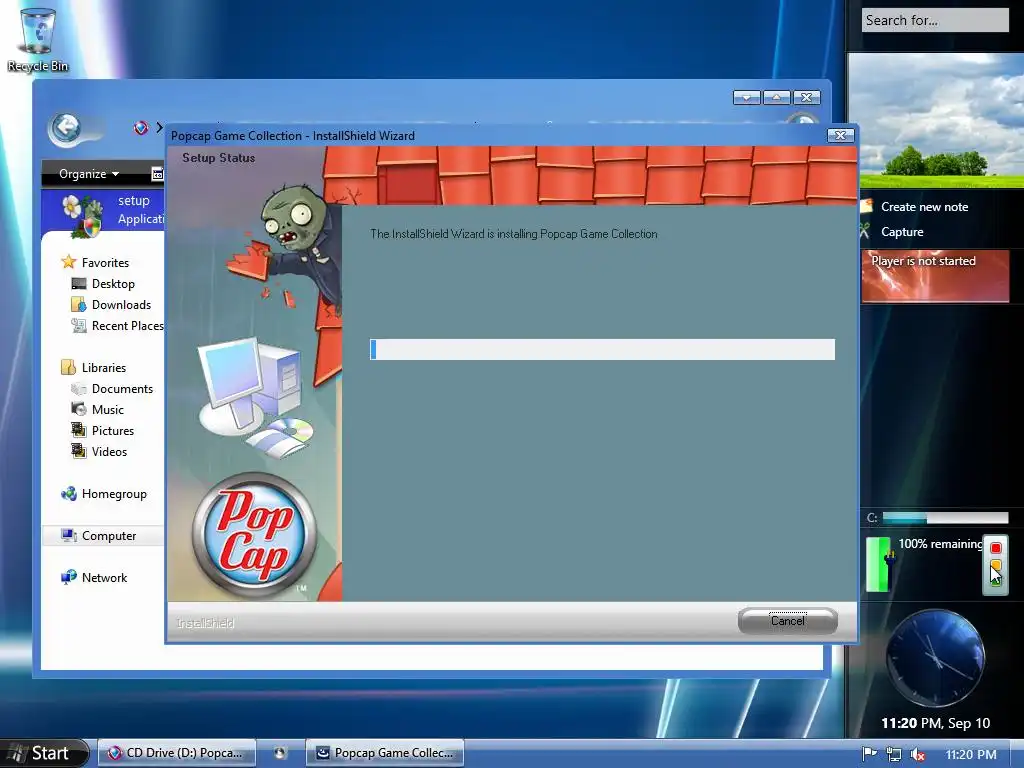This screenshot has width=1024, height=768.
Task: Click the setup application flower icon
Action: tap(82, 215)
